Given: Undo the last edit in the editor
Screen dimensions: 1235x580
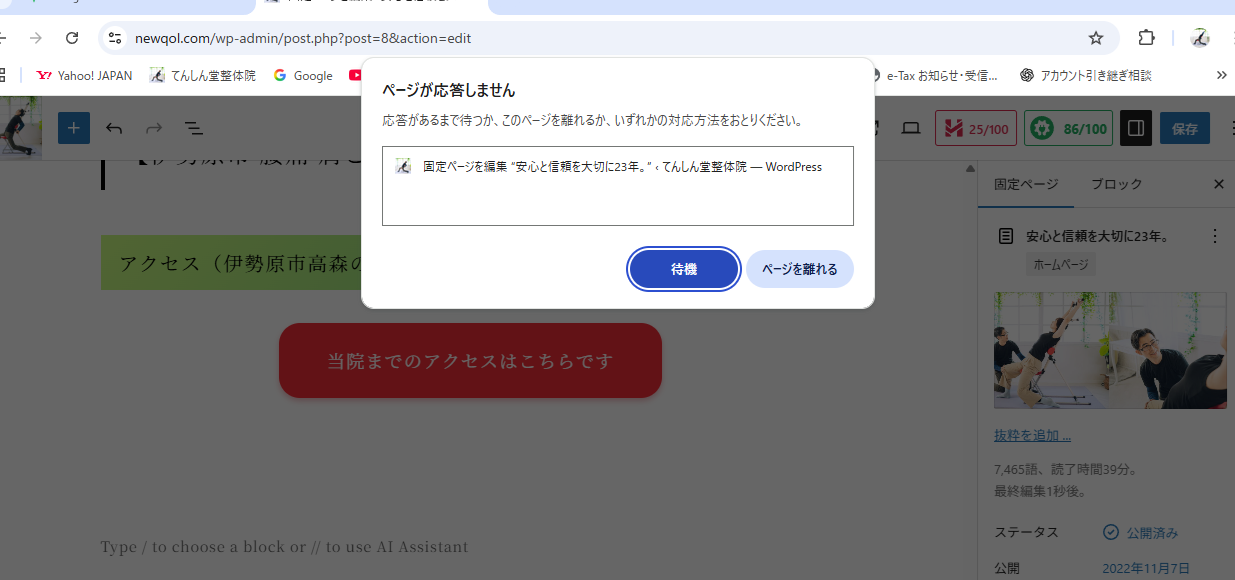Looking at the screenshot, I should [x=114, y=129].
